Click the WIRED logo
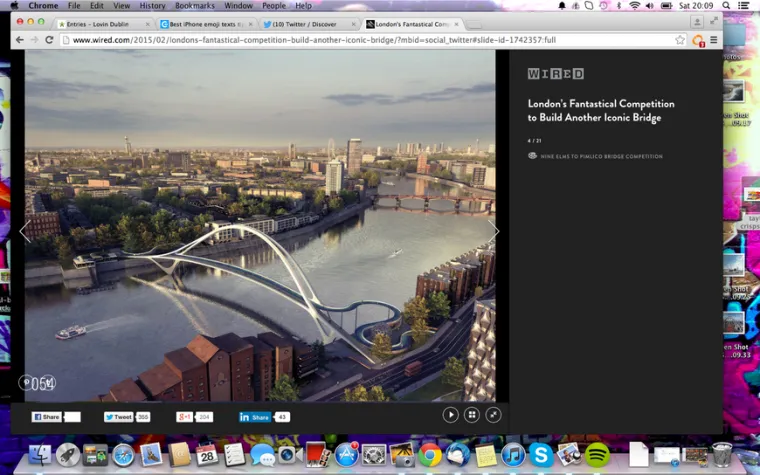Screen dimensions: 760x475 [x=555, y=74]
